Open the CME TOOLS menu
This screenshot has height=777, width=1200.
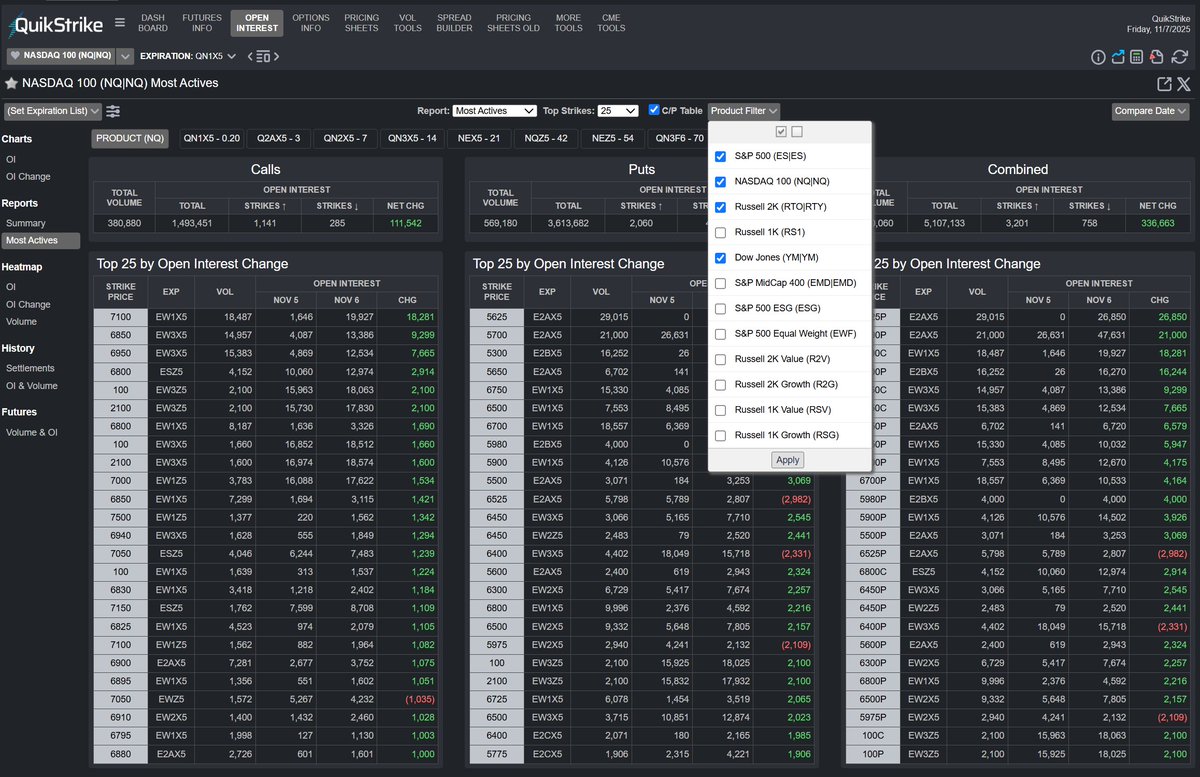611,23
